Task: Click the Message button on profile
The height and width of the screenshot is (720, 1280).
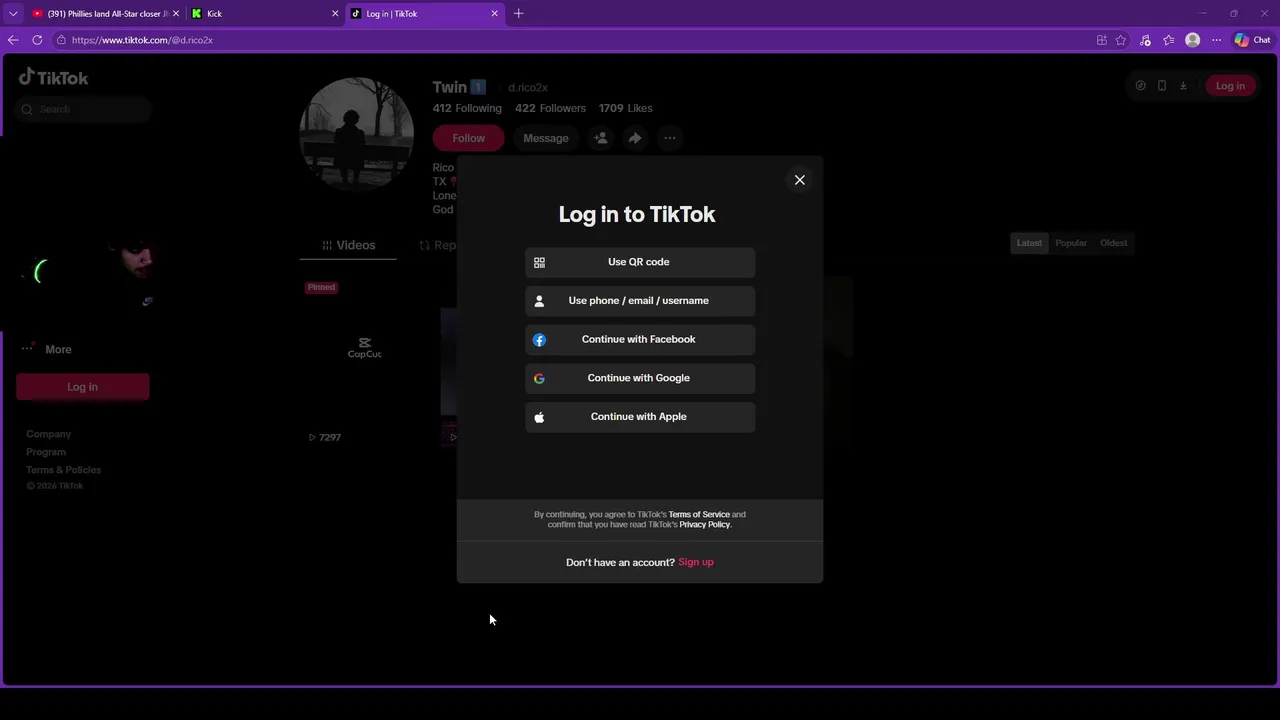Action: click(x=546, y=138)
